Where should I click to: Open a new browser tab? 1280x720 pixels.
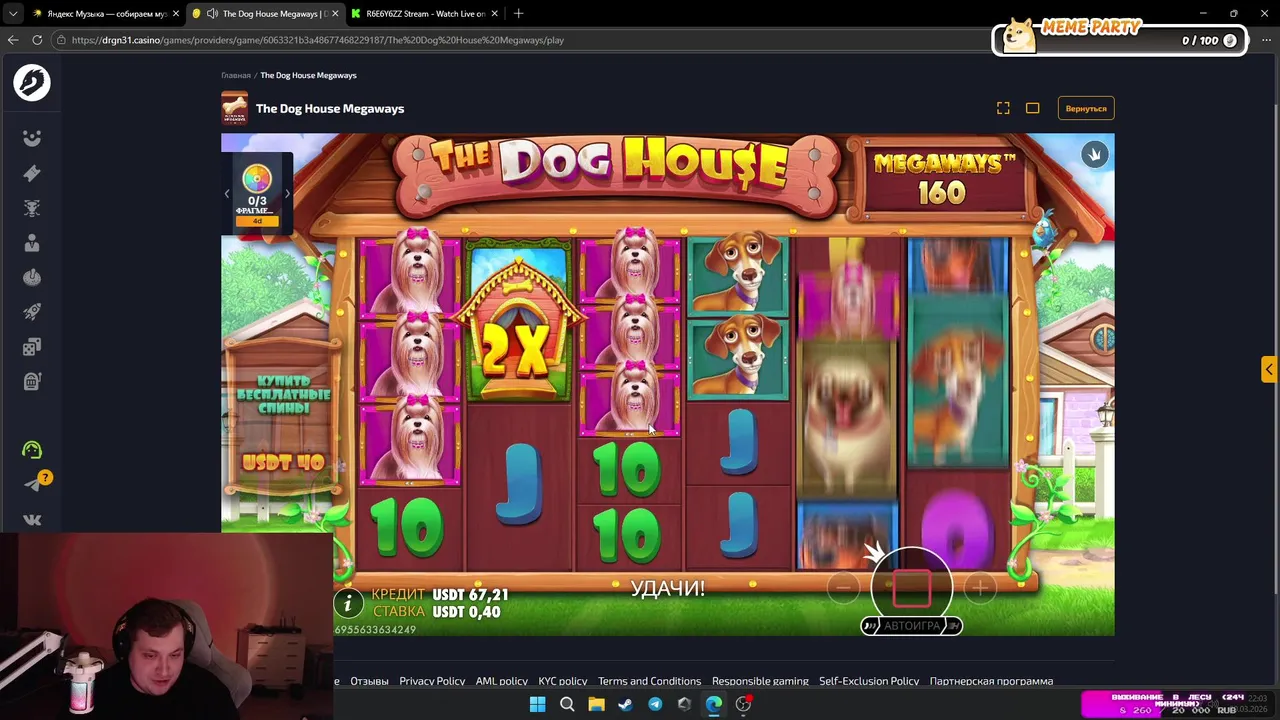(x=518, y=14)
